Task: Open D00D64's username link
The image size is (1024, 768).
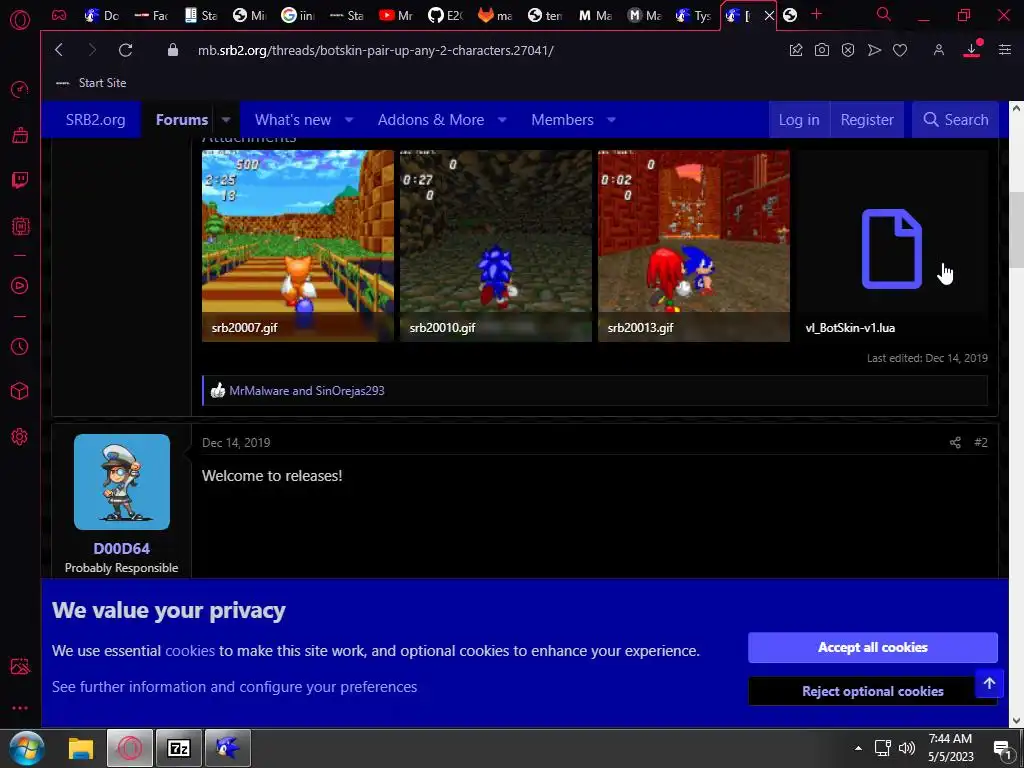Action: click(x=121, y=549)
